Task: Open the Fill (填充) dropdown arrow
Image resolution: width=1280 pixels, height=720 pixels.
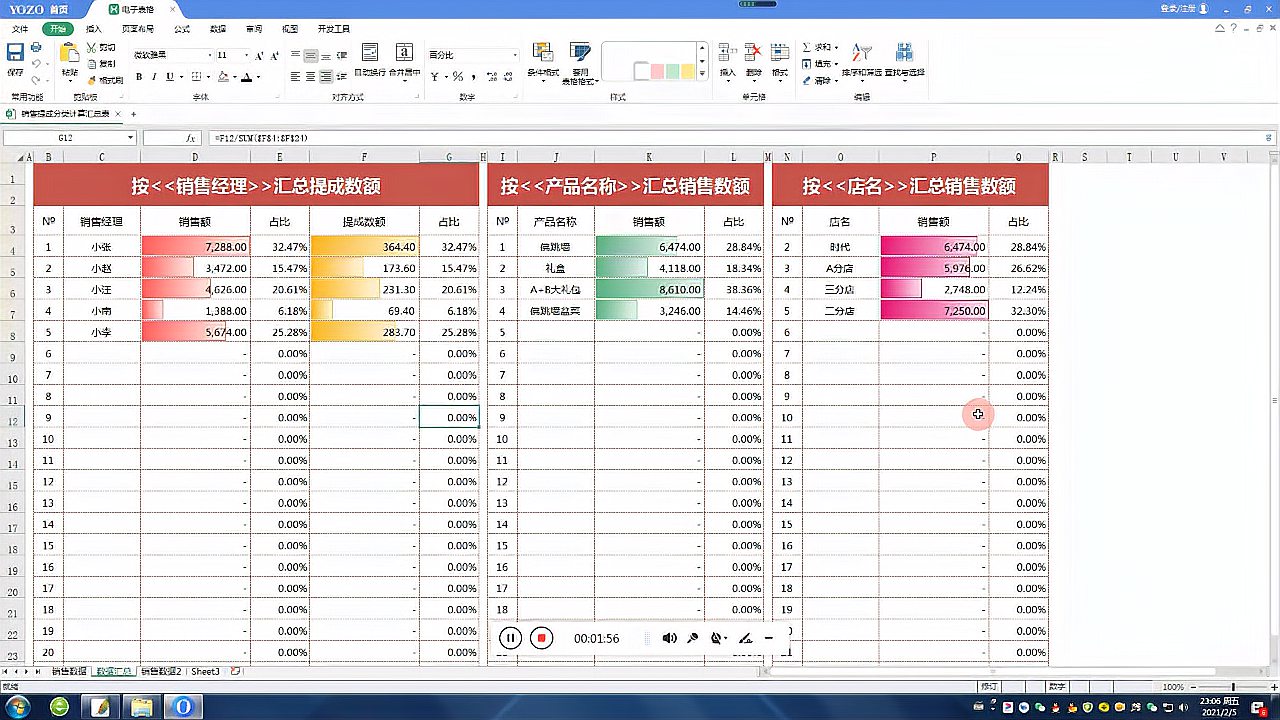Action: tap(836, 63)
